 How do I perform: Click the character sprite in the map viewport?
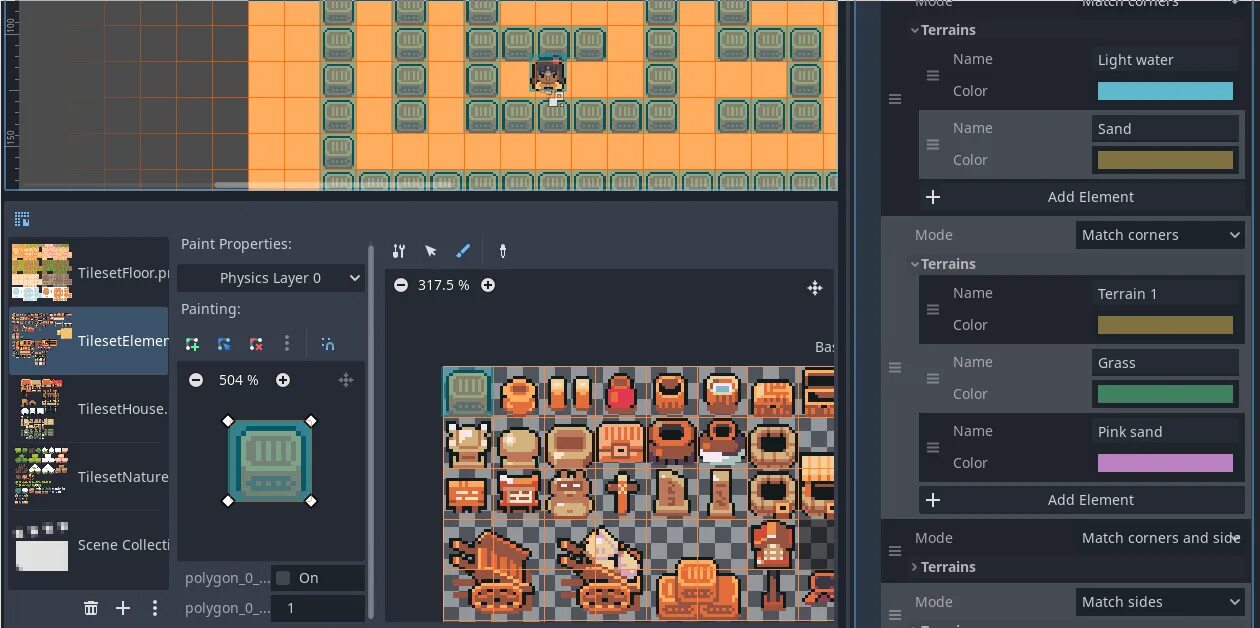547,75
